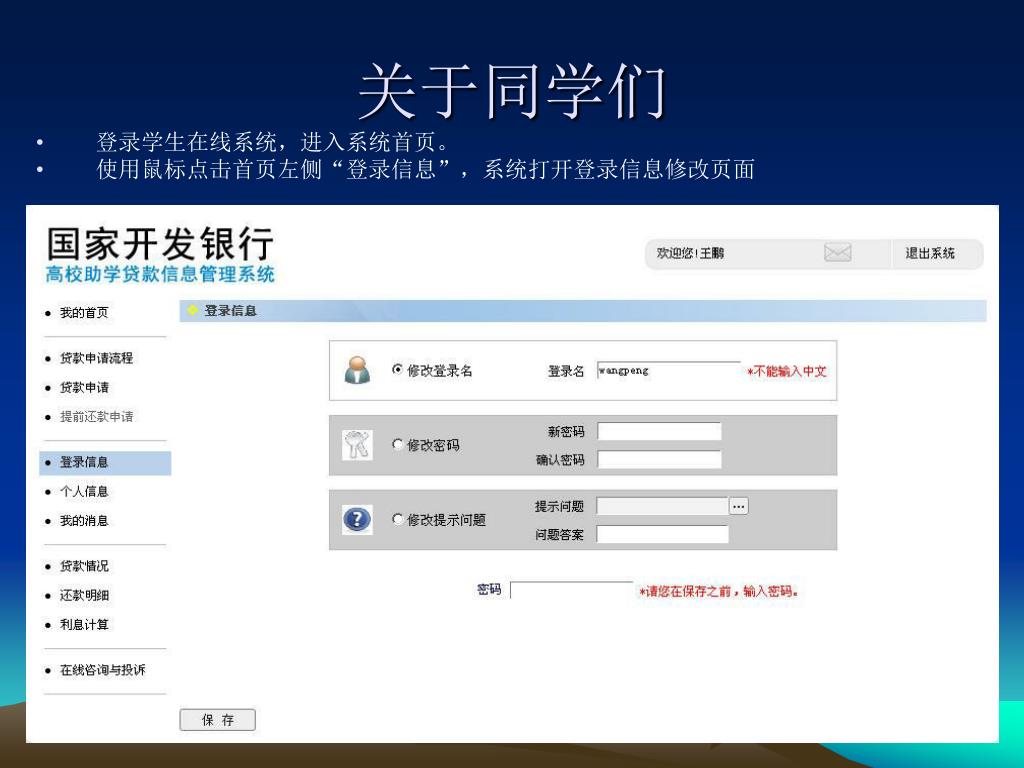Open 贷款申请流程 in the sidebar
Screen dimensions: 1024x768
click(96, 358)
